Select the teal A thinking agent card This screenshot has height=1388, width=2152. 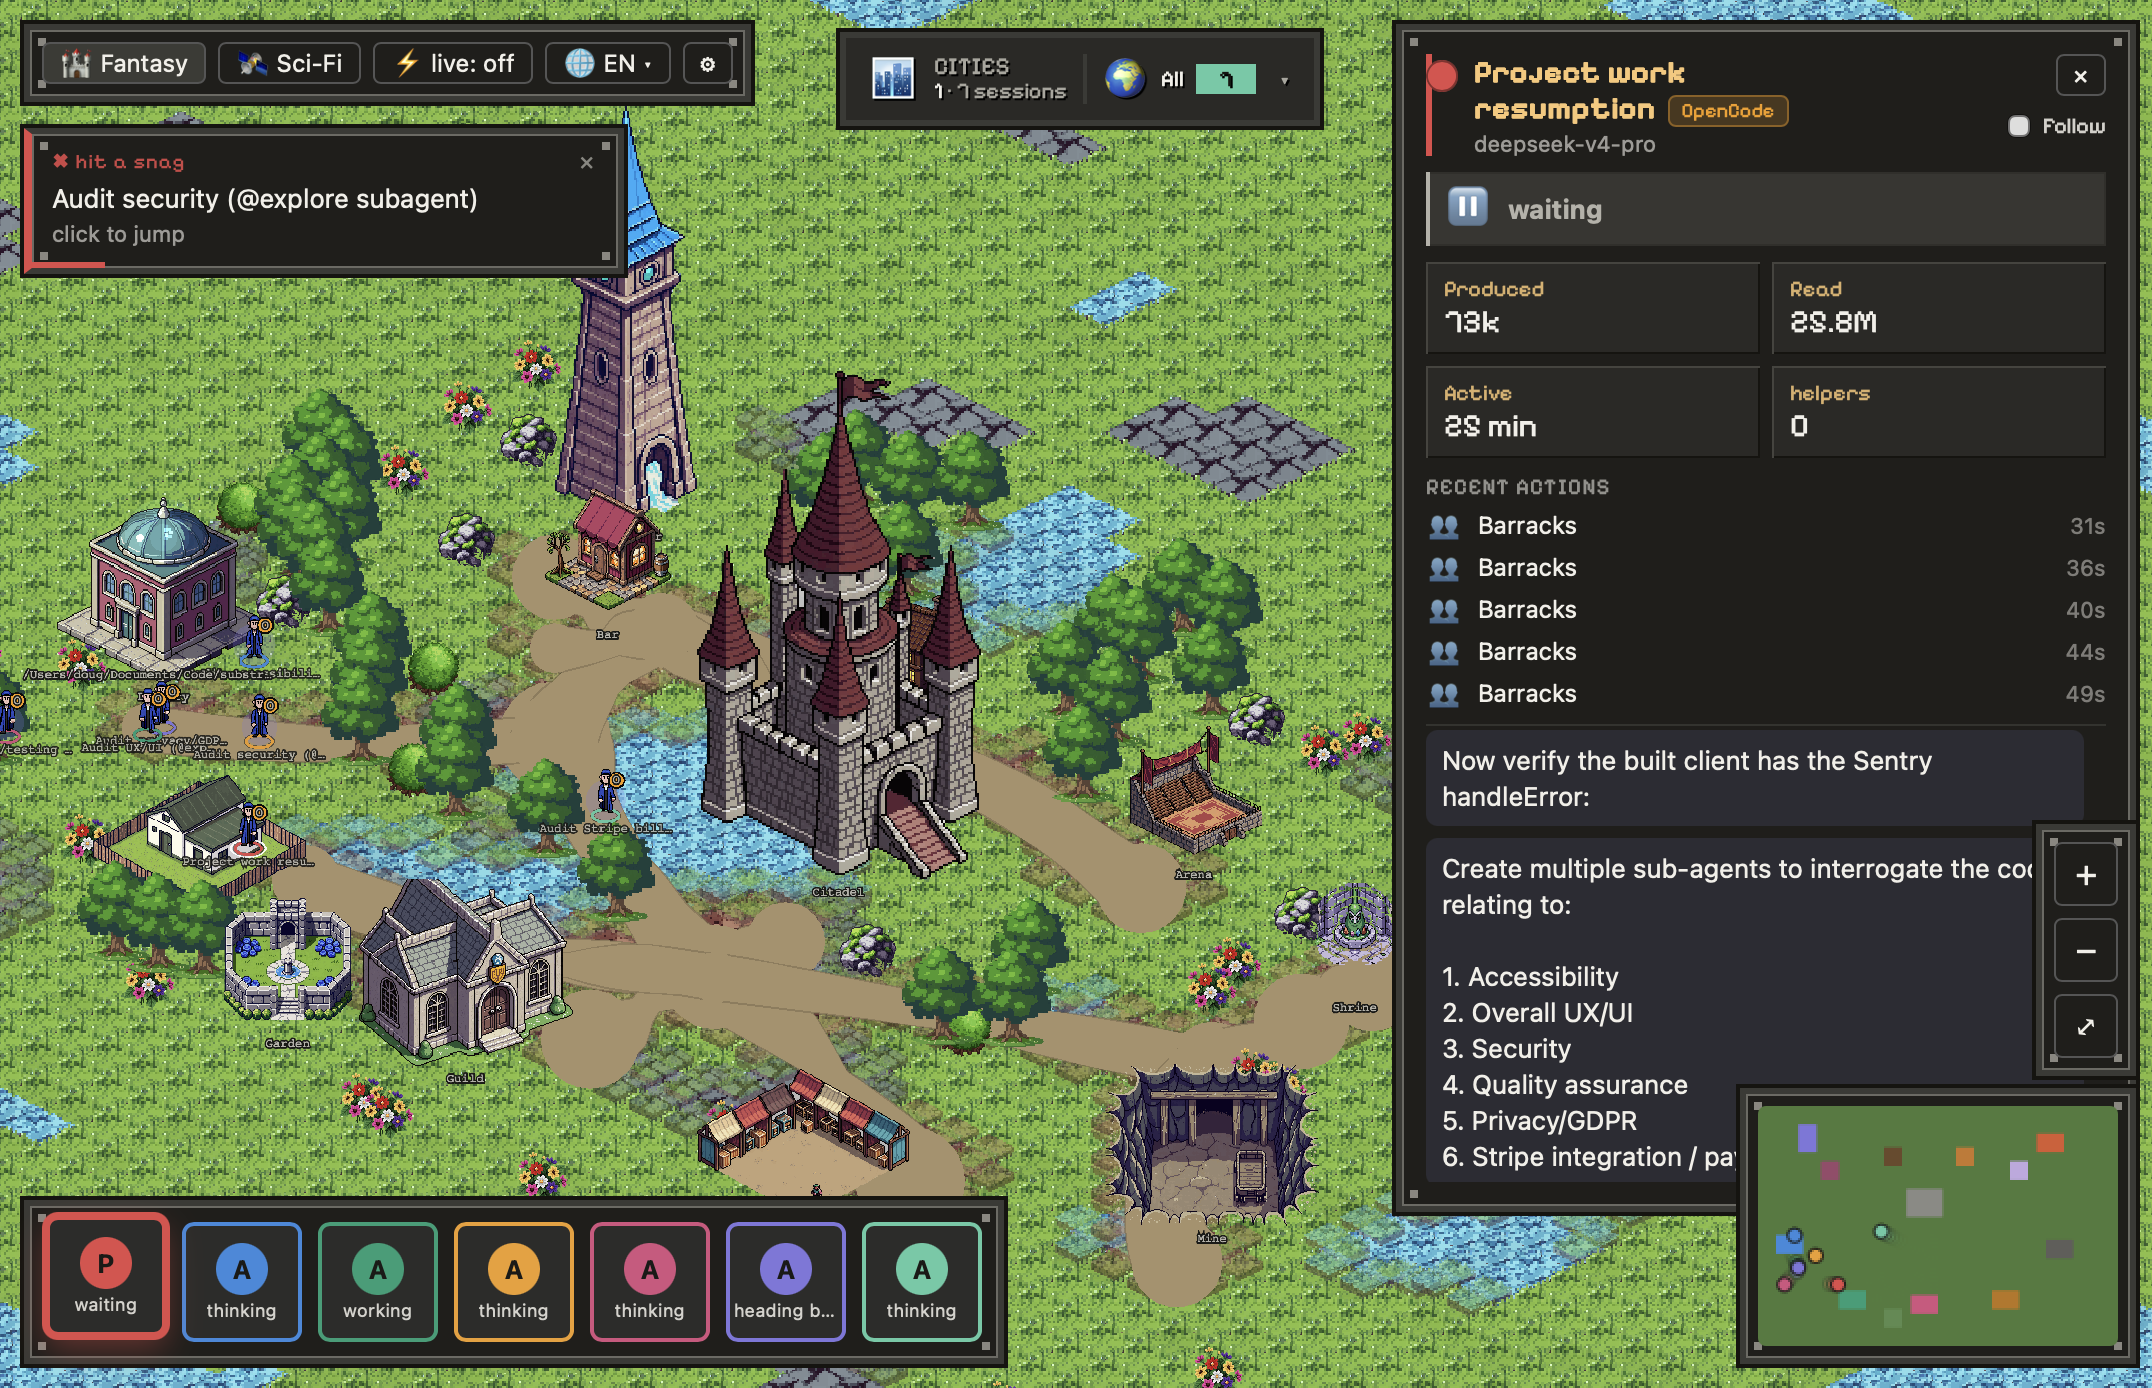(921, 1281)
